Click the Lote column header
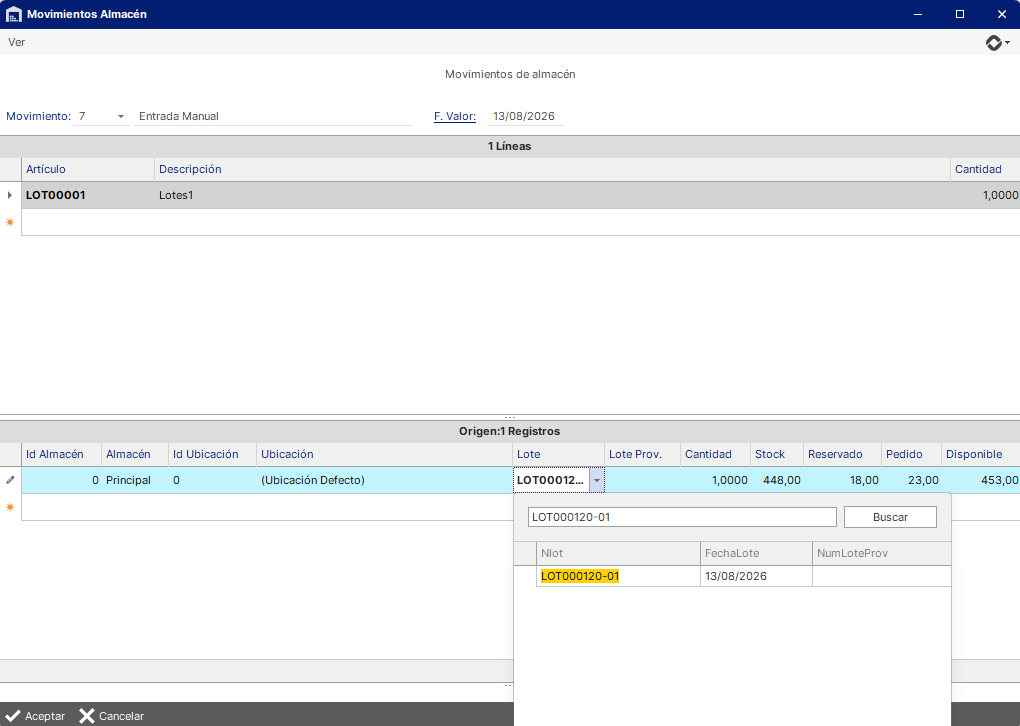Screen dimensions: 1020x726 [x=559, y=454]
